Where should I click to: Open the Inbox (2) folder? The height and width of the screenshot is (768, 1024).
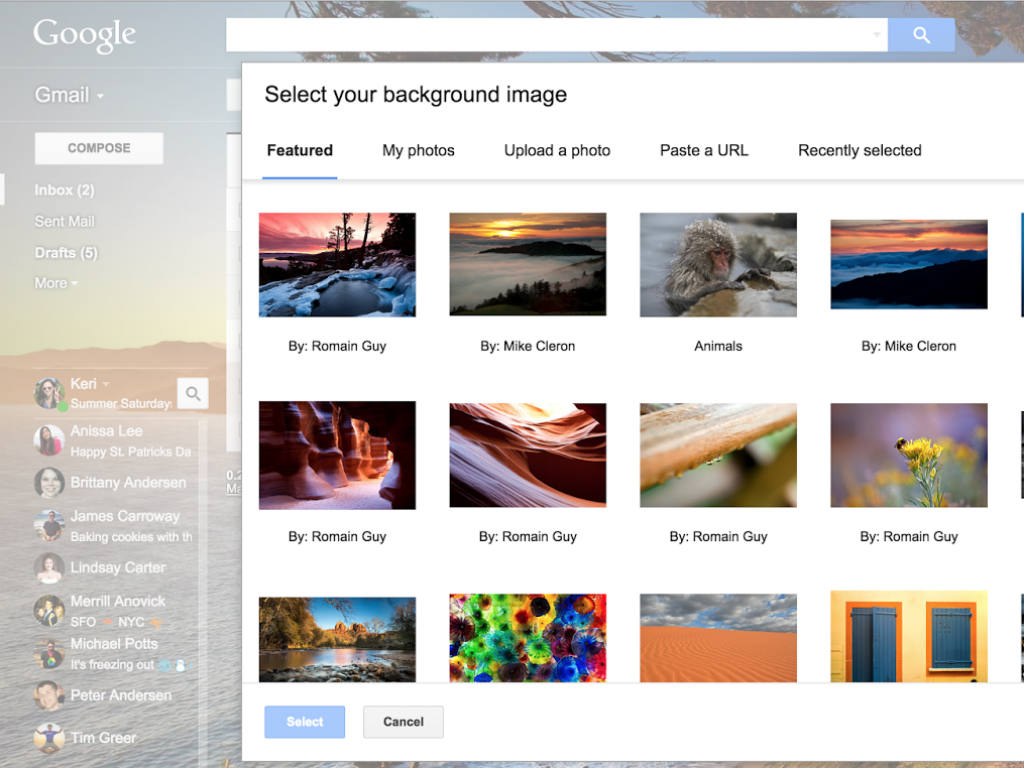click(64, 190)
